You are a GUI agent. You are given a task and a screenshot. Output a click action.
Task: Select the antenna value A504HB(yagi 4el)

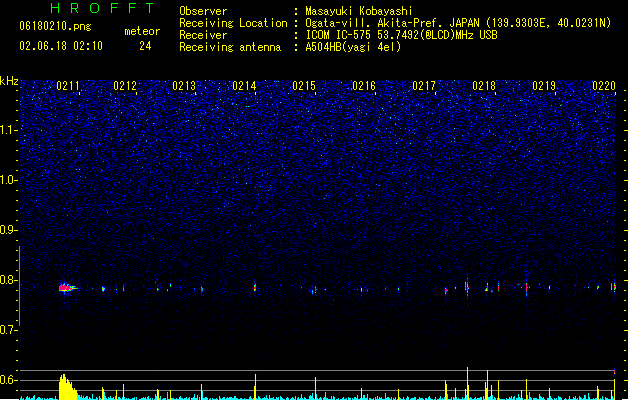[x=353, y=47]
